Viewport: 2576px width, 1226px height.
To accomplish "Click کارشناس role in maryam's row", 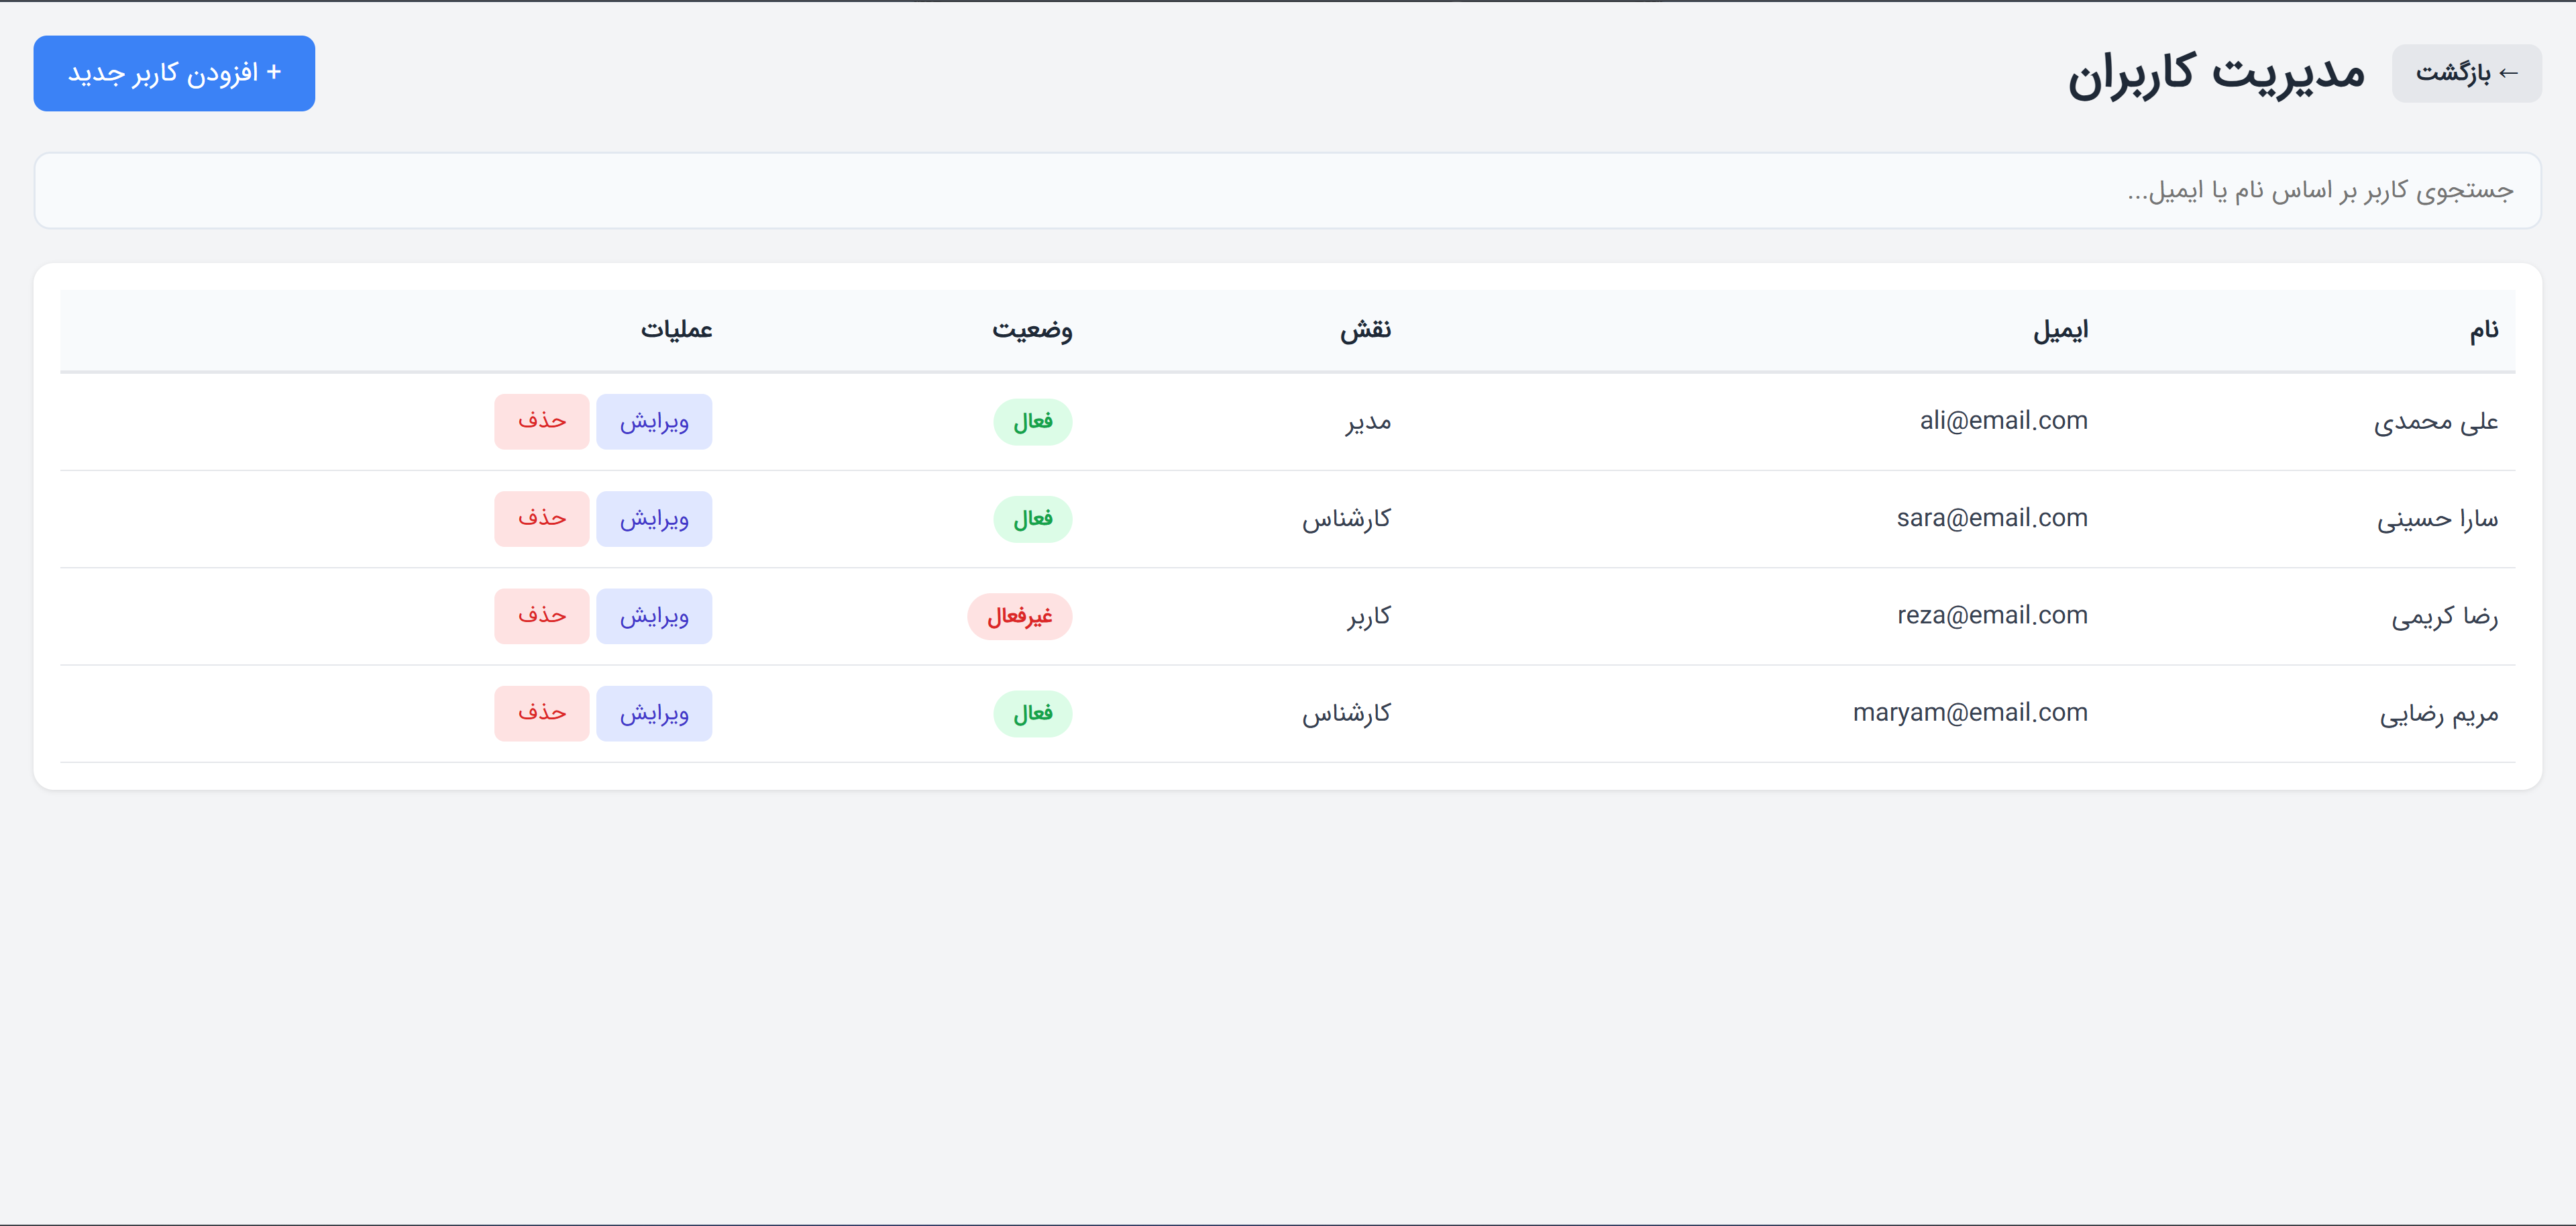I will point(1346,713).
